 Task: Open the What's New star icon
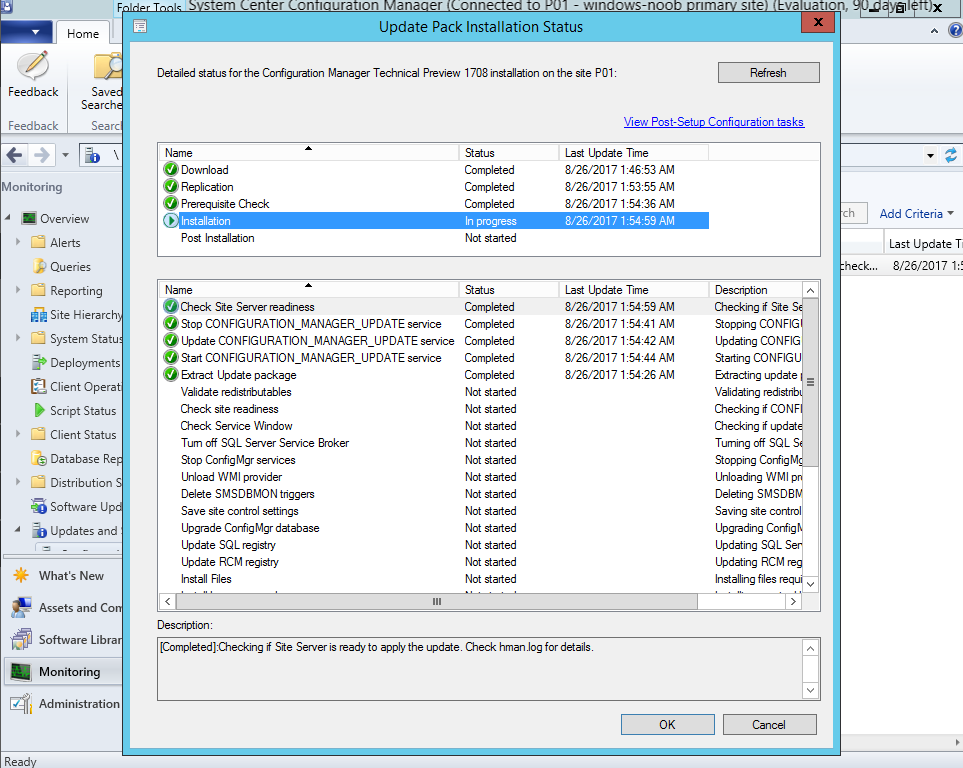tap(21, 575)
